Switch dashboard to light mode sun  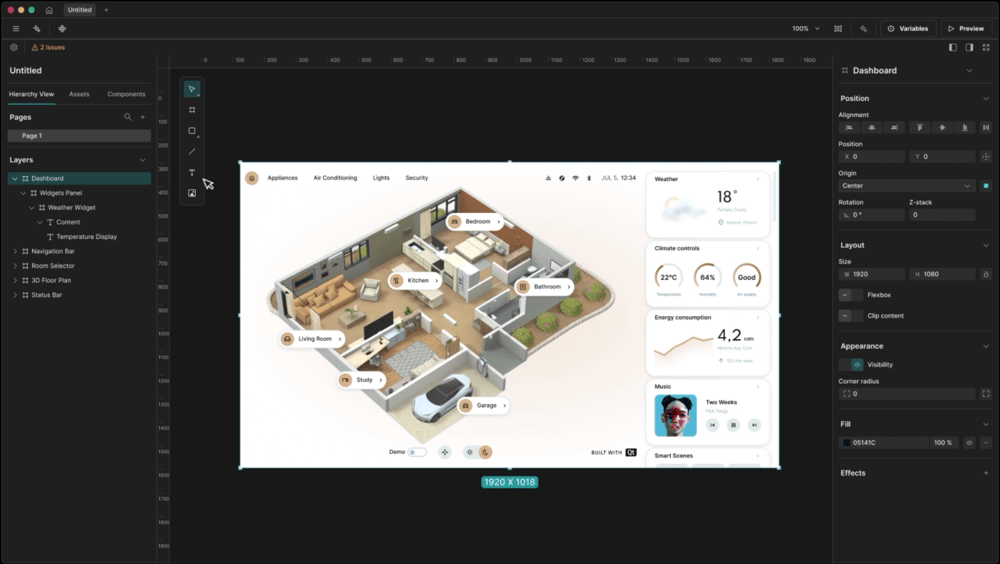470,452
